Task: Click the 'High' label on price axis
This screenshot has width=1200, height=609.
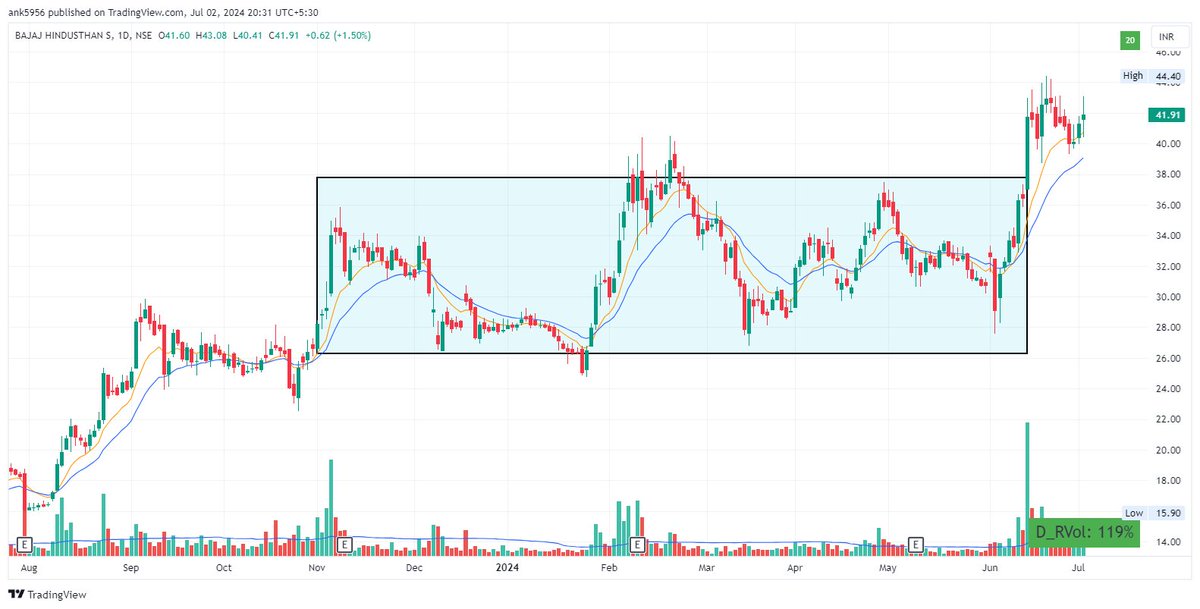Action: [x=1132, y=75]
